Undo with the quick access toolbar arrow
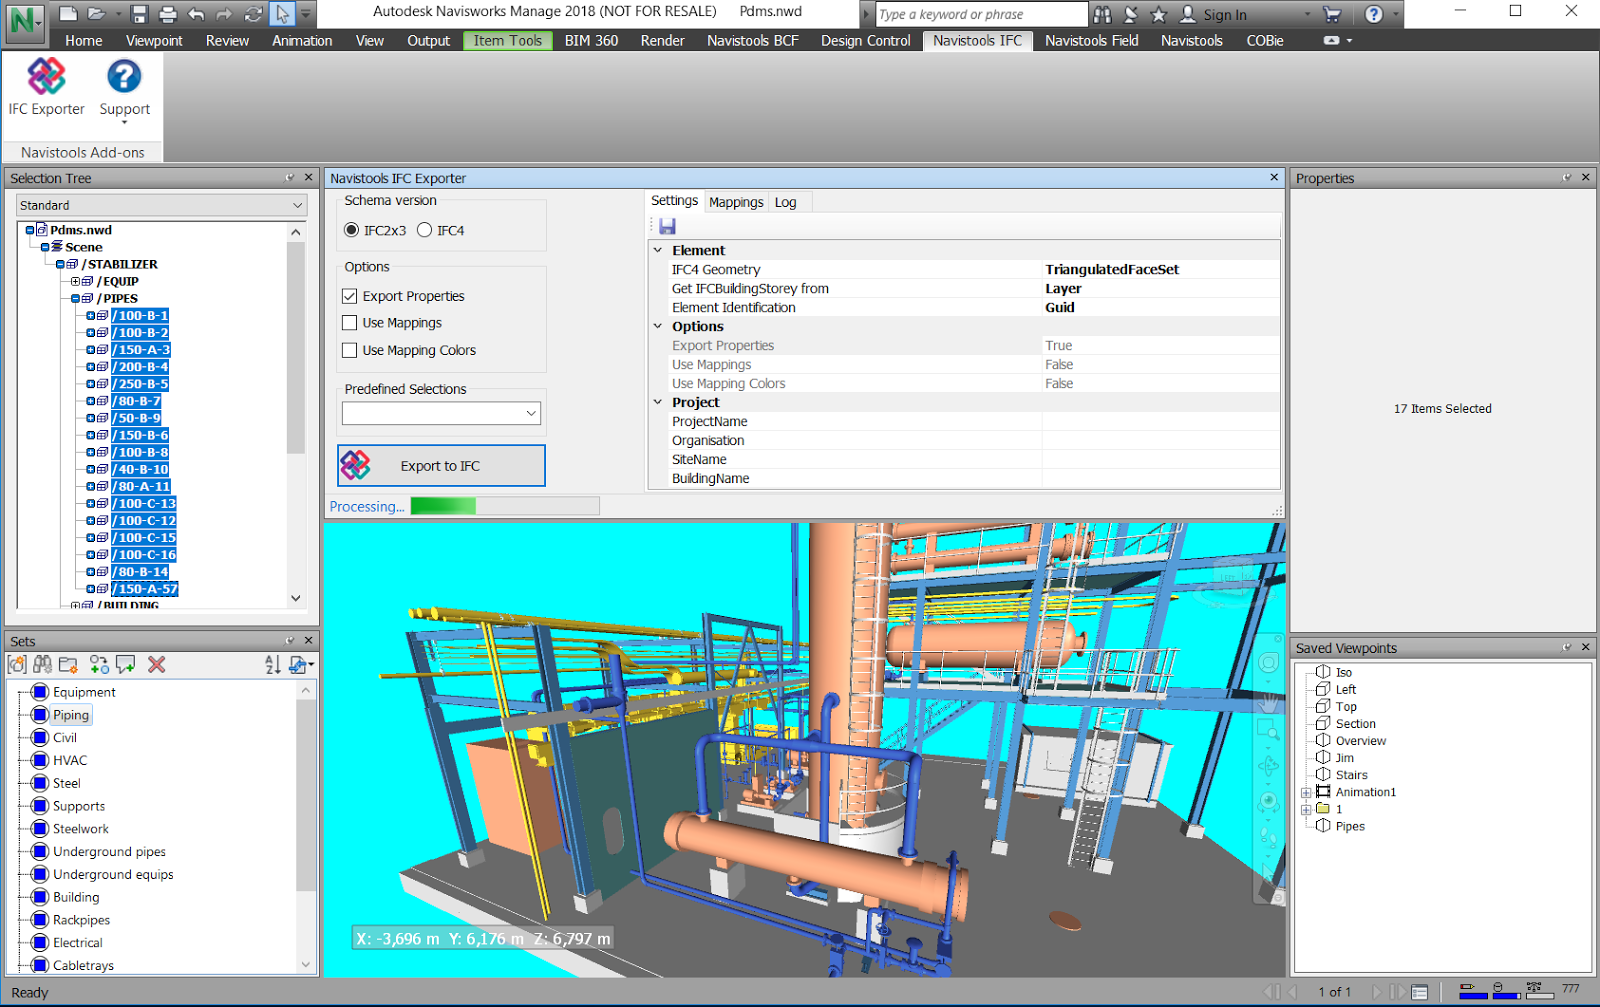Image resolution: width=1600 pixels, height=1007 pixels. click(x=196, y=14)
